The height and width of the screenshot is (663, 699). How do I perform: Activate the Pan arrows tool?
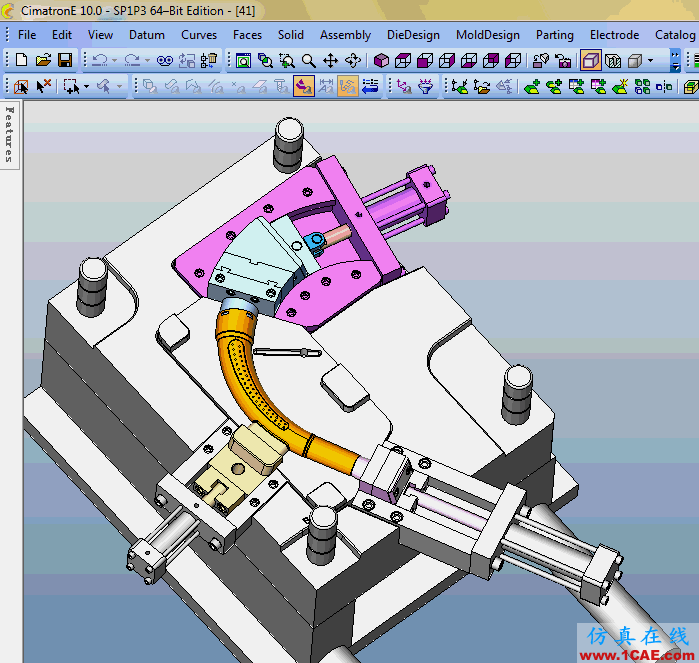330,60
